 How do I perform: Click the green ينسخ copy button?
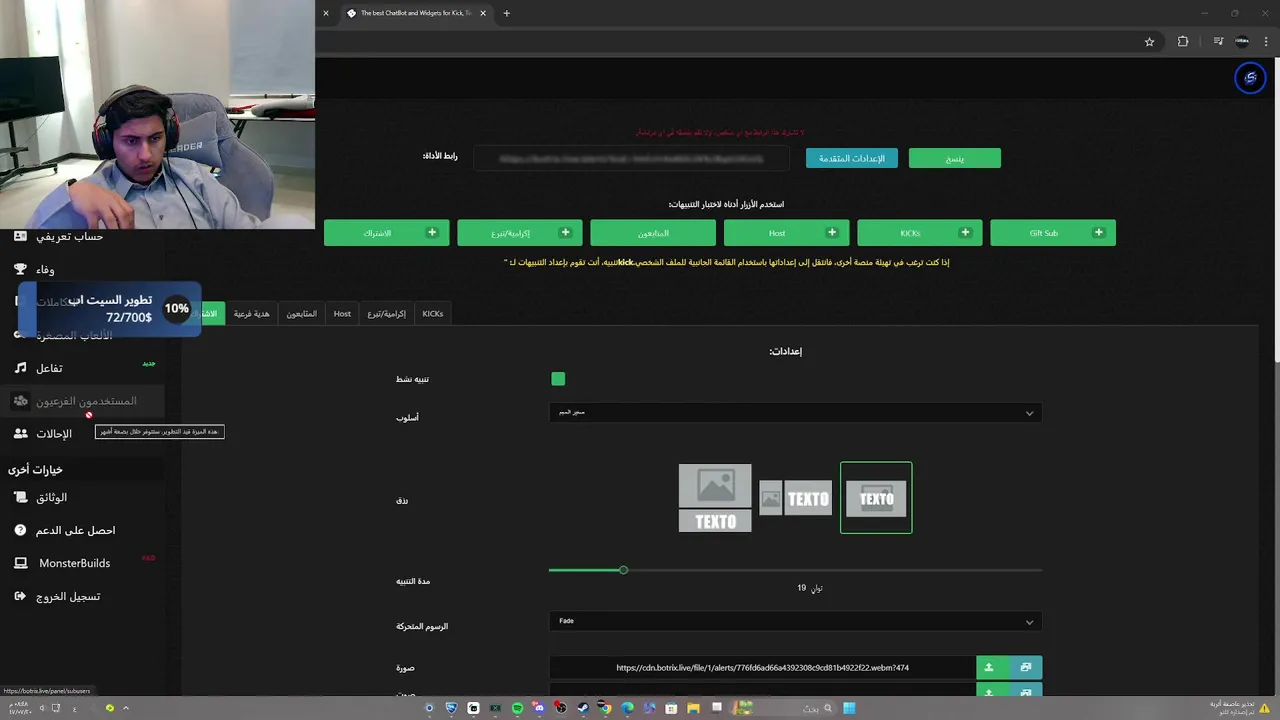[x=955, y=158]
